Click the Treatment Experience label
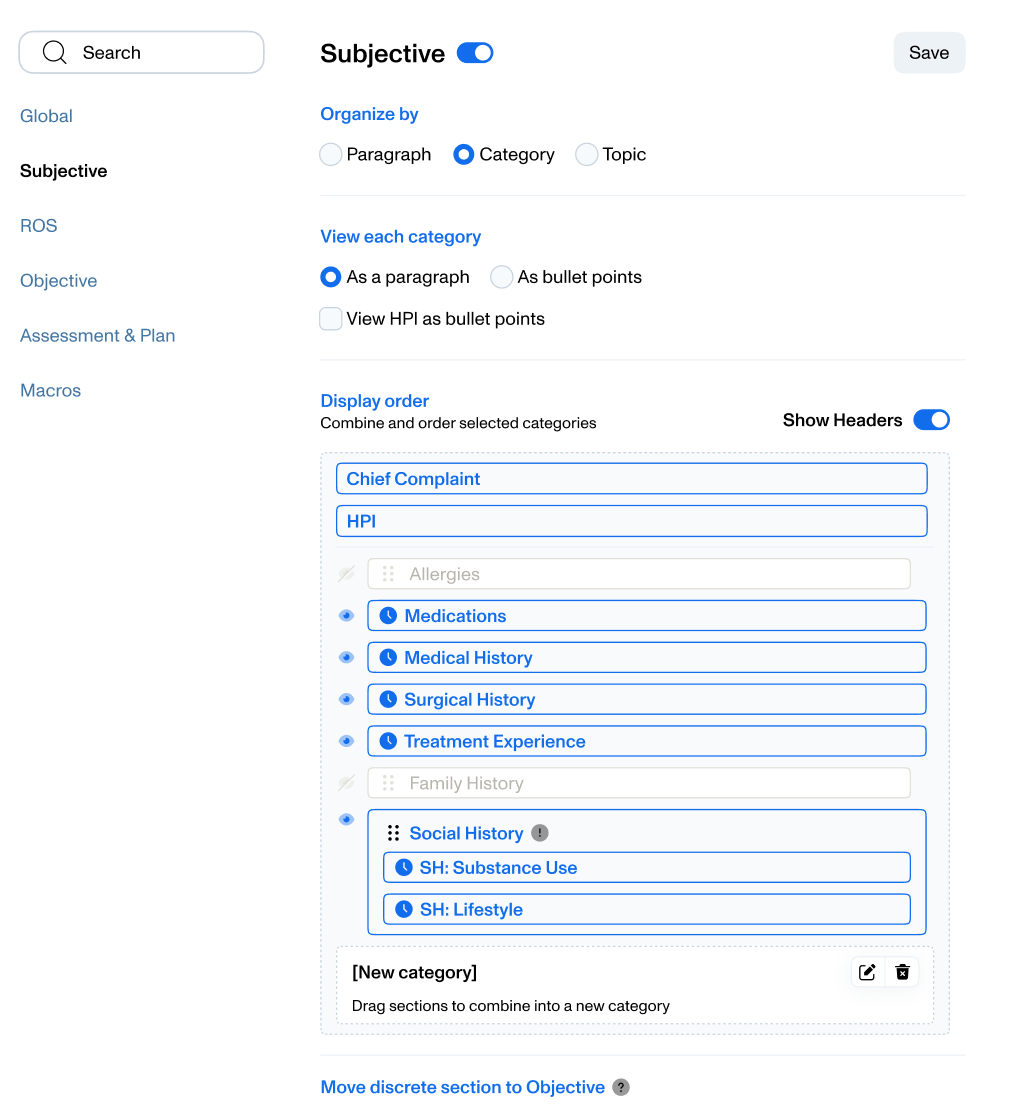The image size is (1028, 1109). tap(495, 741)
